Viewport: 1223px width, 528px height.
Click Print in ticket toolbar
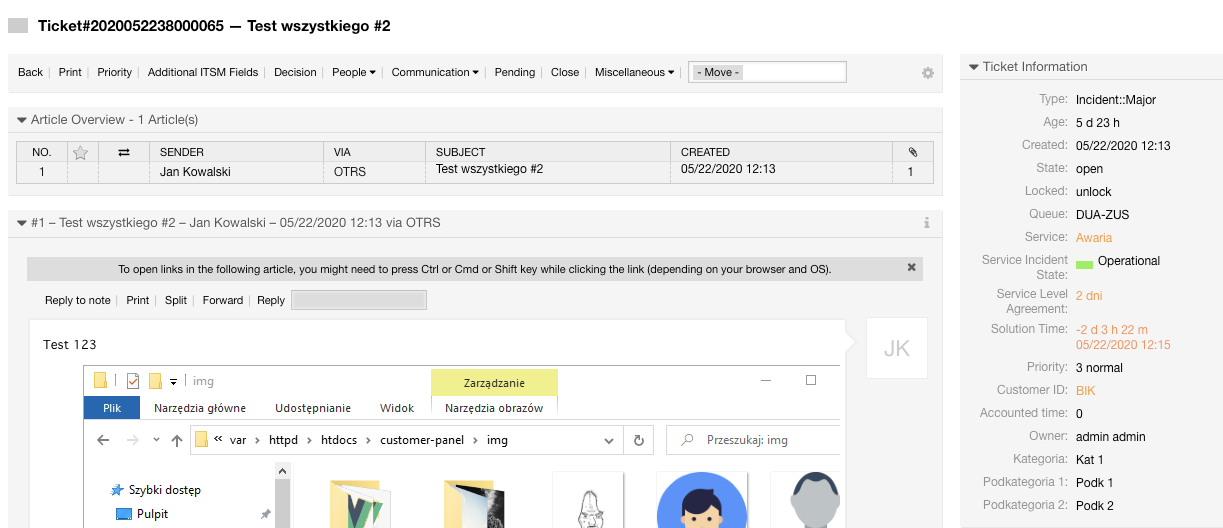coord(70,72)
